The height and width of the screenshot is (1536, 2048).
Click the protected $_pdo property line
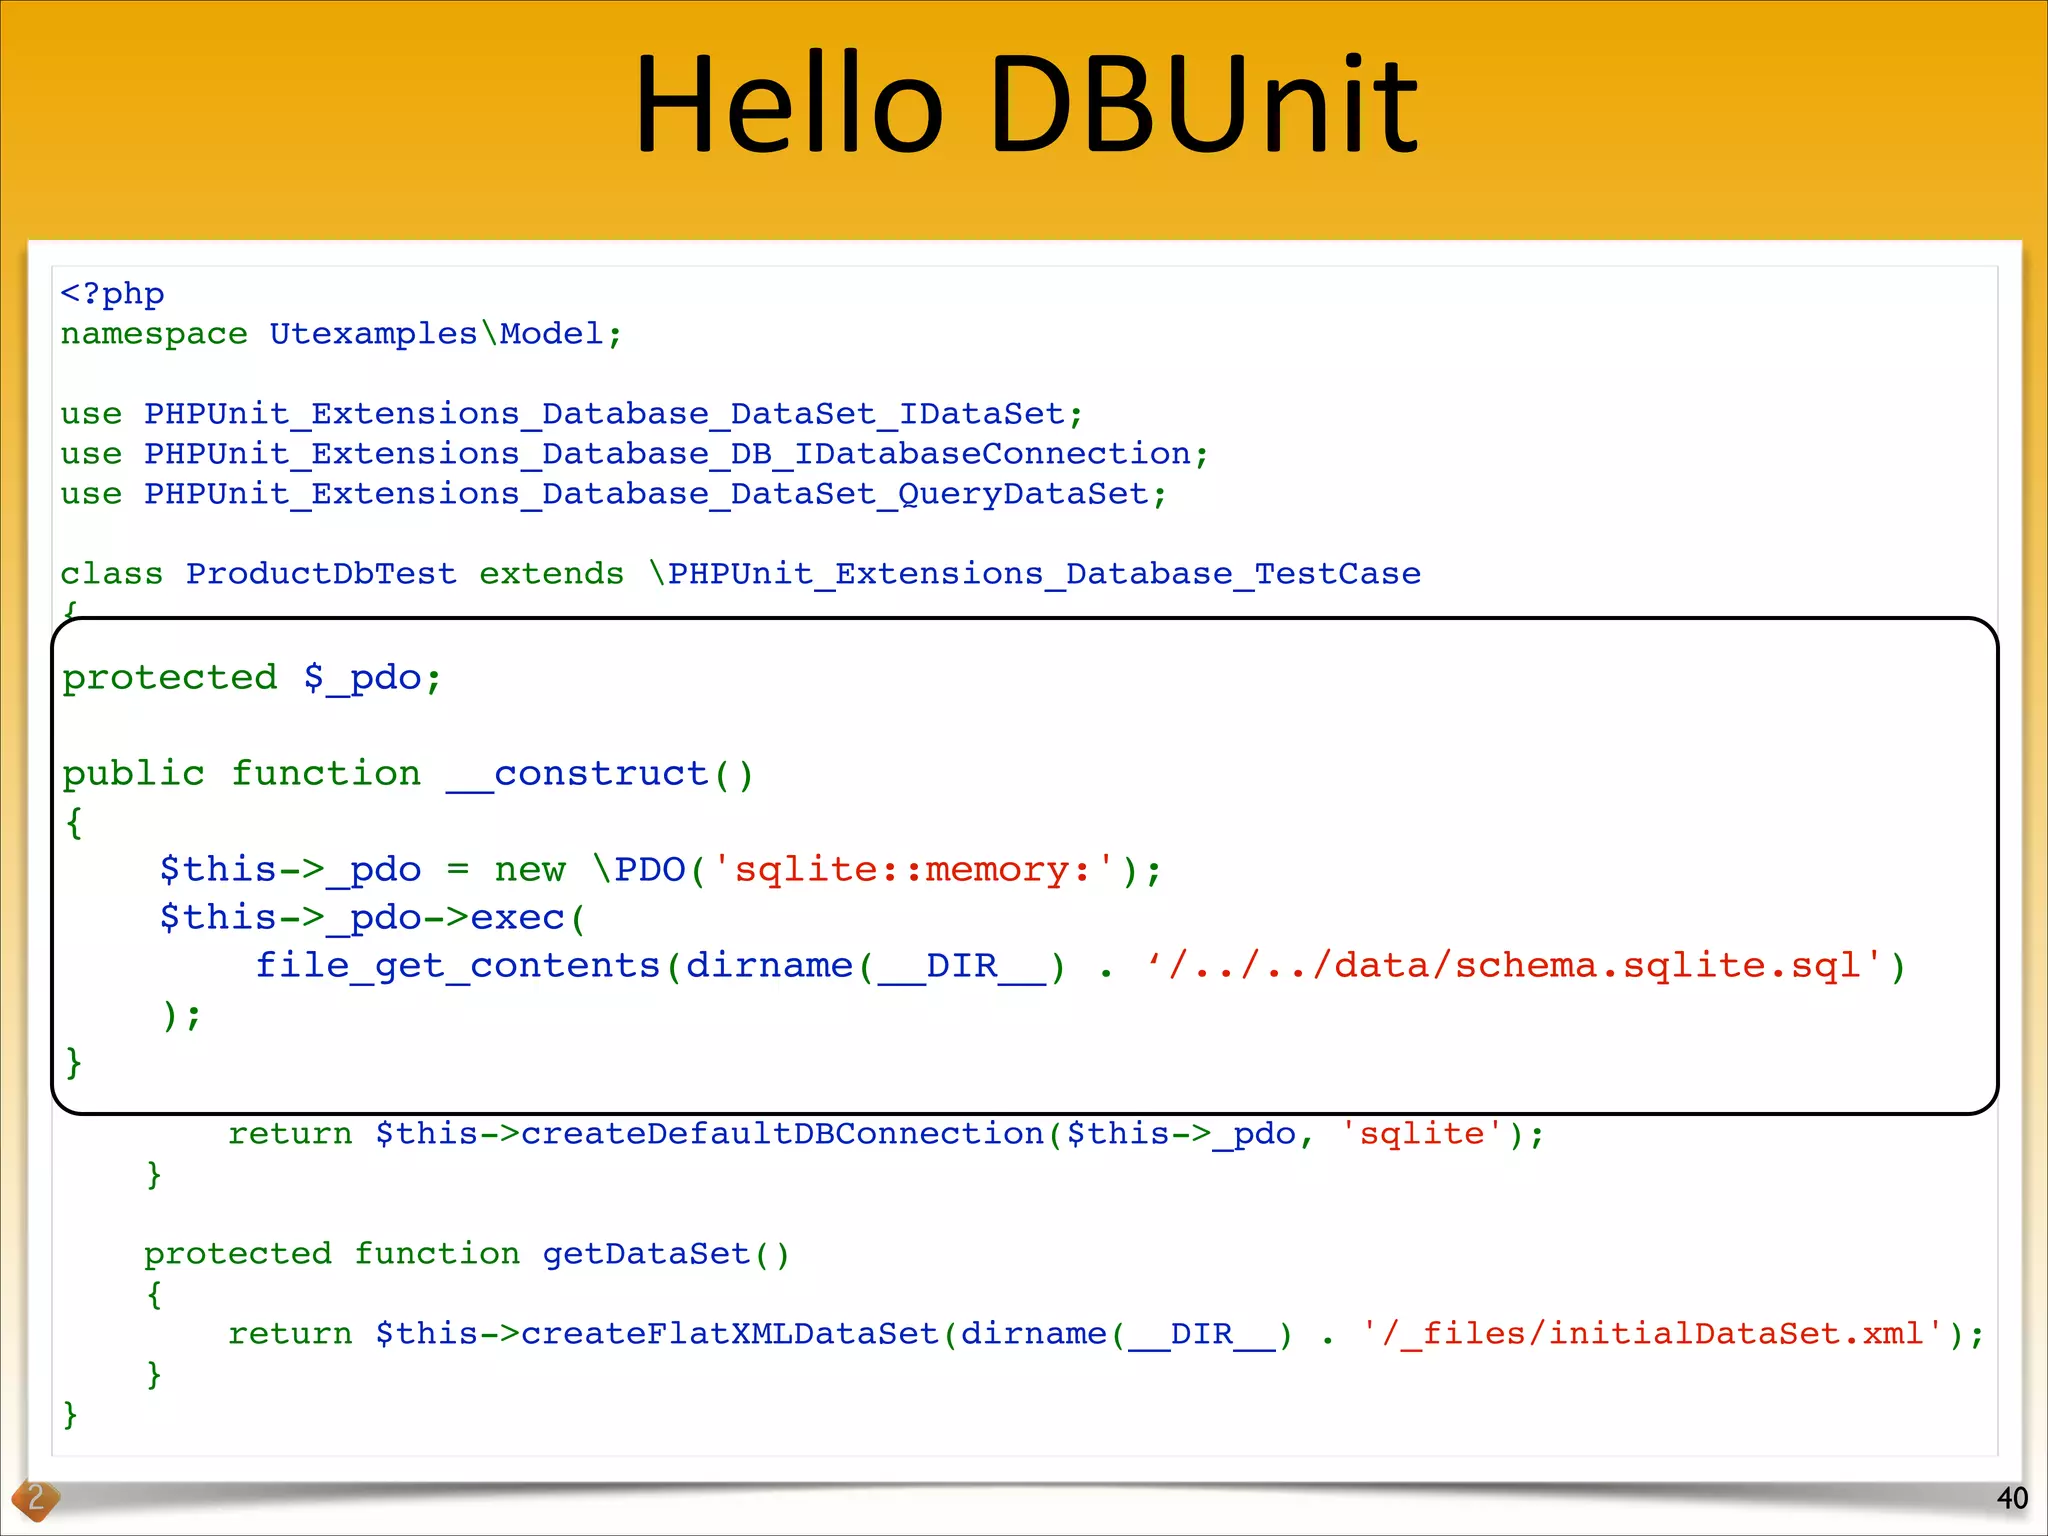(252, 678)
